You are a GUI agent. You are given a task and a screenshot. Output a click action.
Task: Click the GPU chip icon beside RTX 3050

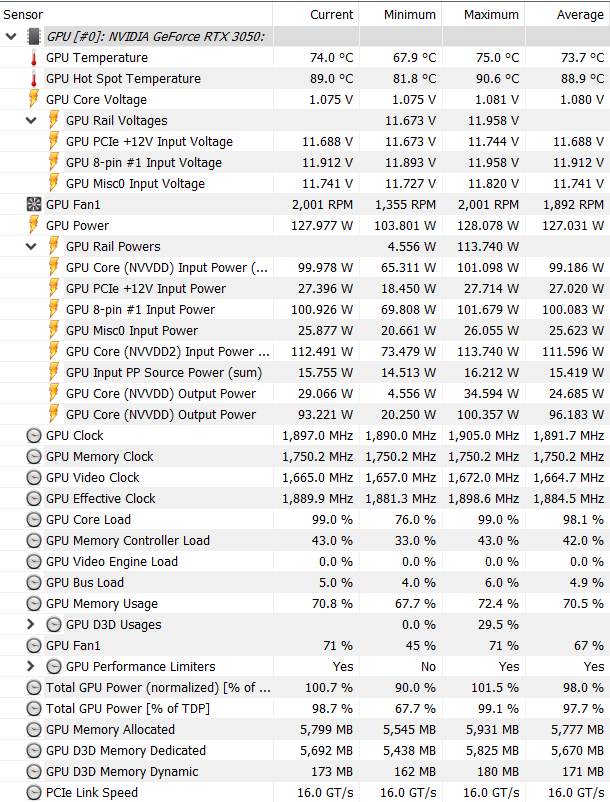tap(34, 36)
